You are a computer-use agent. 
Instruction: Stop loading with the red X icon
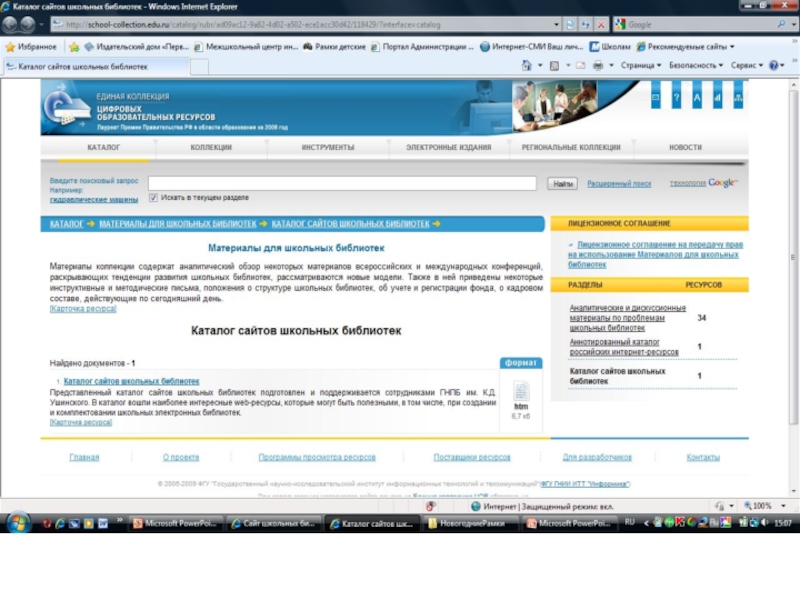(x=601, y=24)
